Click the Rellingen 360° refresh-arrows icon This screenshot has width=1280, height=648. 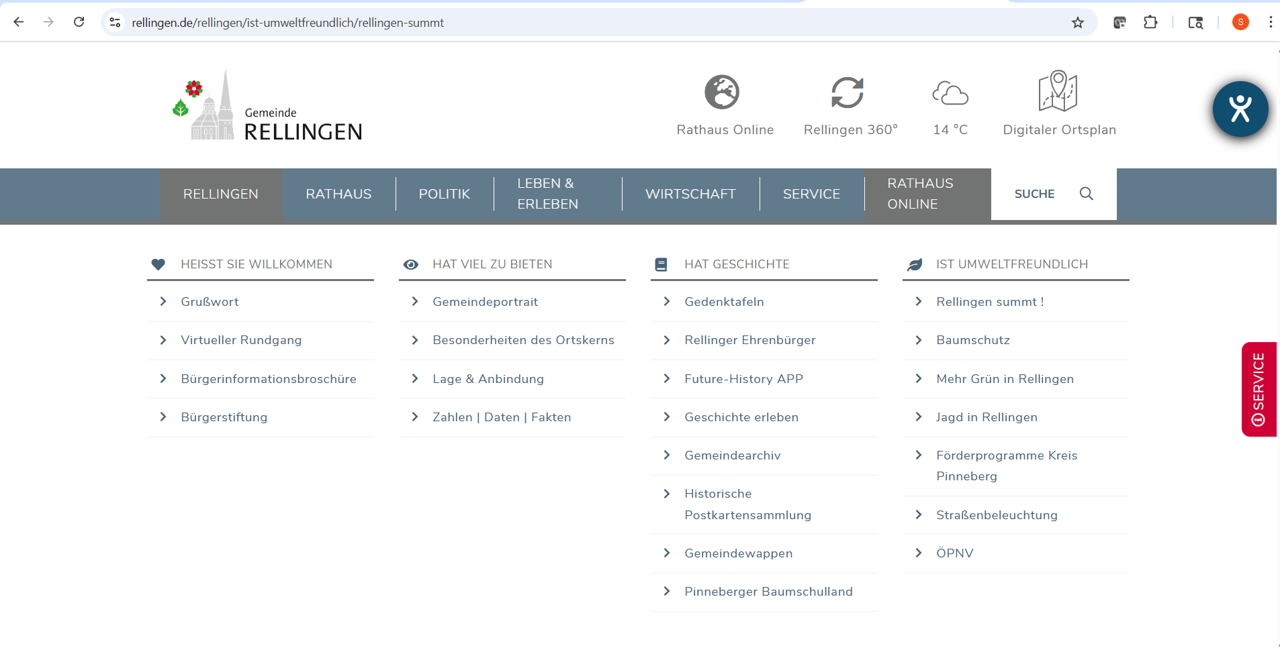847,93
